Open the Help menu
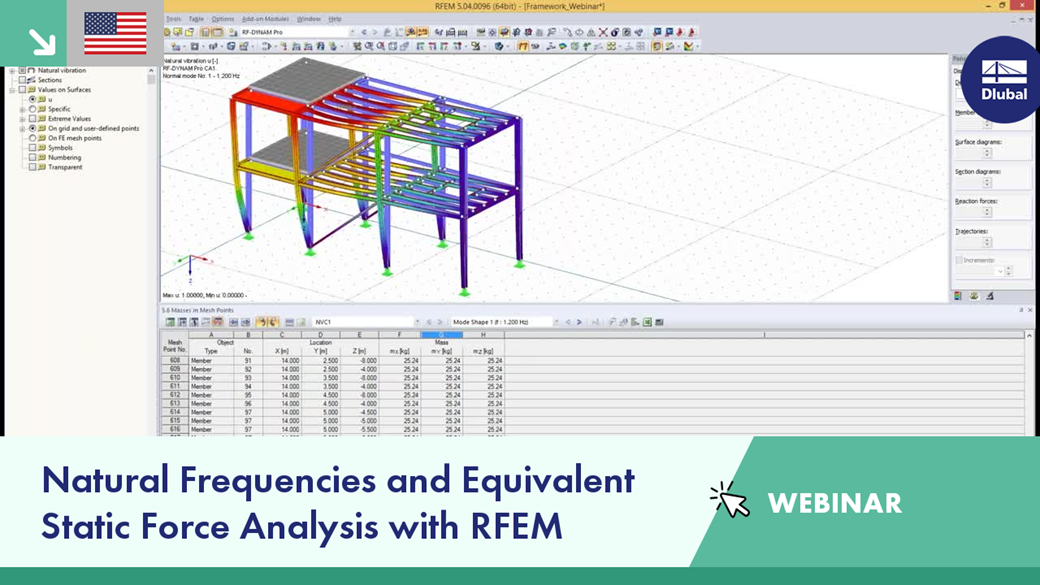This screenshot has height=585, width=1040. (x=335, y=19)
